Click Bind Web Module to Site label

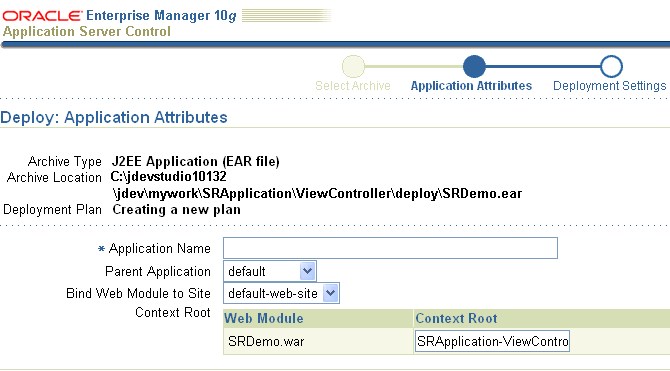(x=138, y=294)
